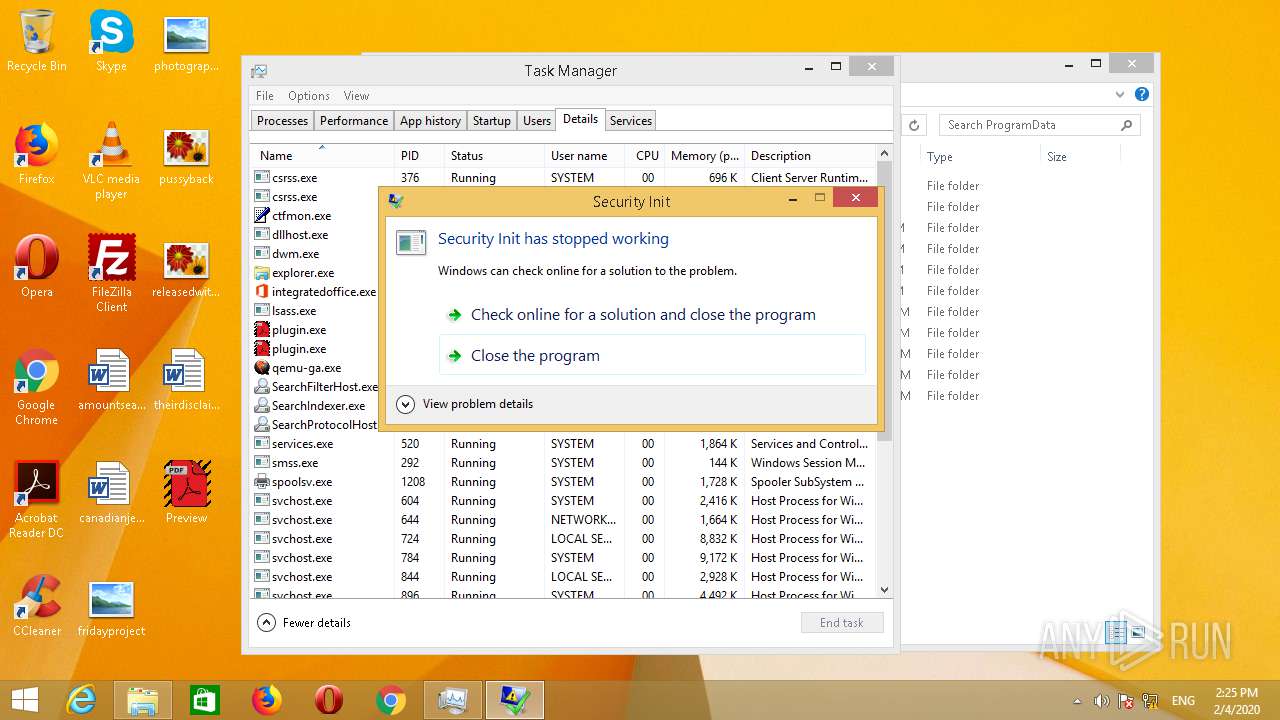1280x720 pixels.
Task: Click the Task Manager vertical scrollbar
Action: pos(883,370)
